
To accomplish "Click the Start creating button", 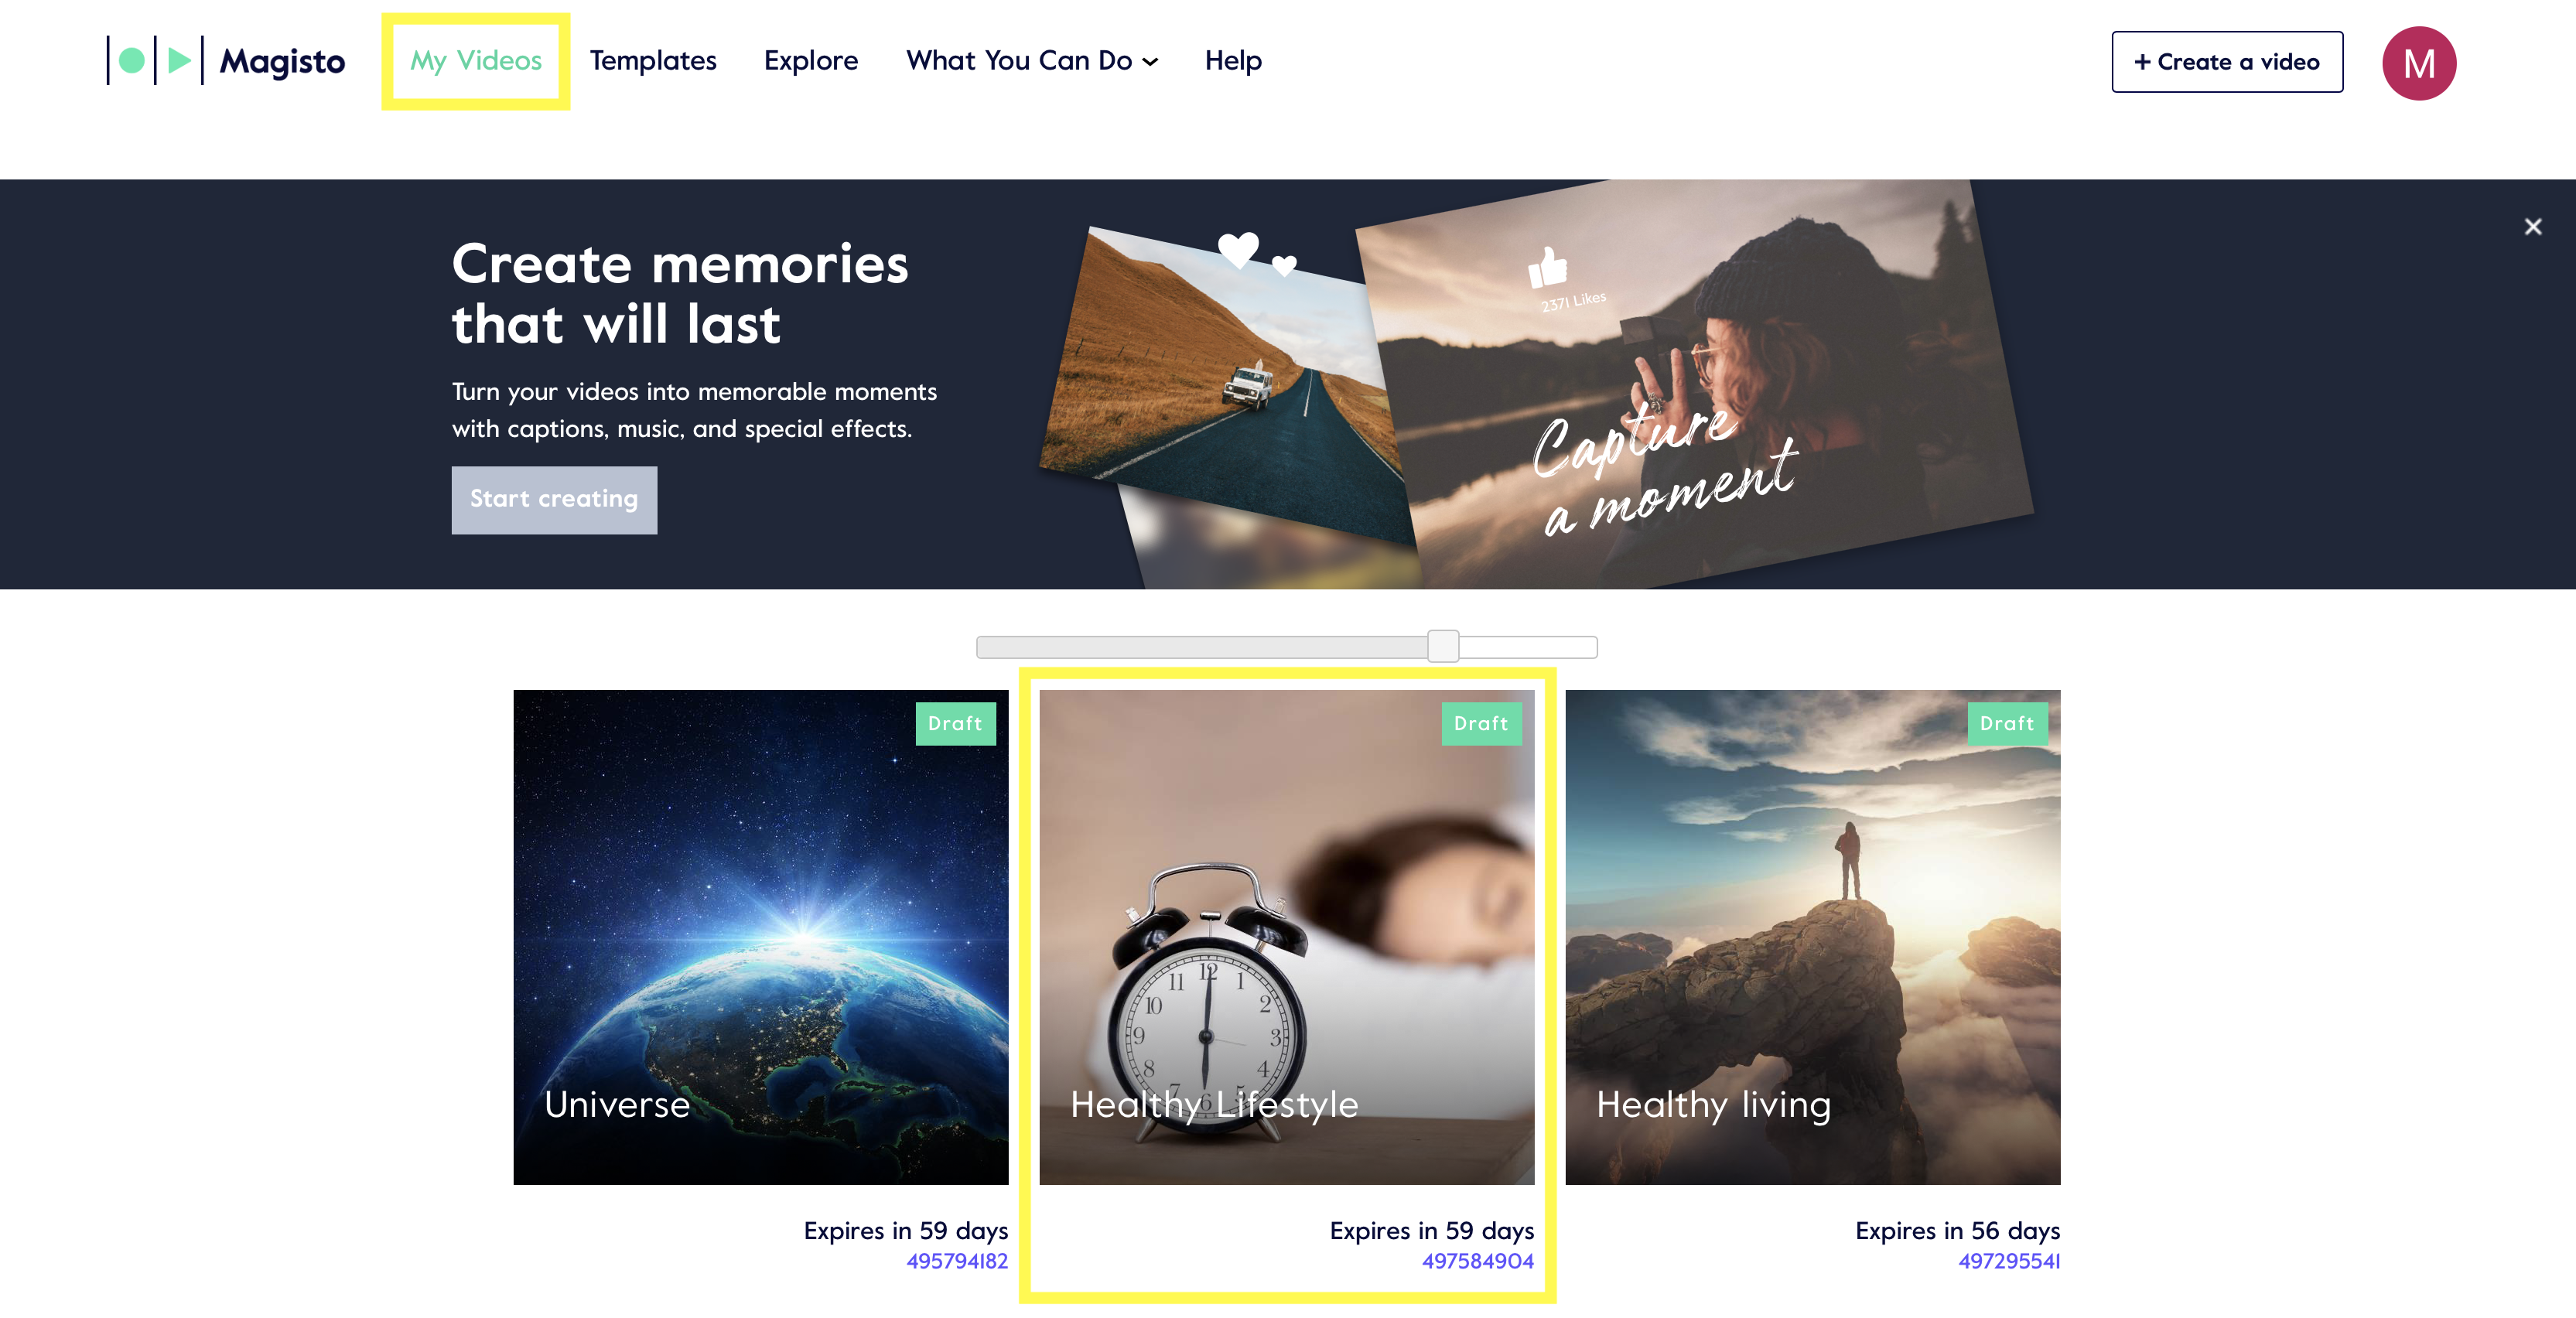I will (x=554, y=499).
